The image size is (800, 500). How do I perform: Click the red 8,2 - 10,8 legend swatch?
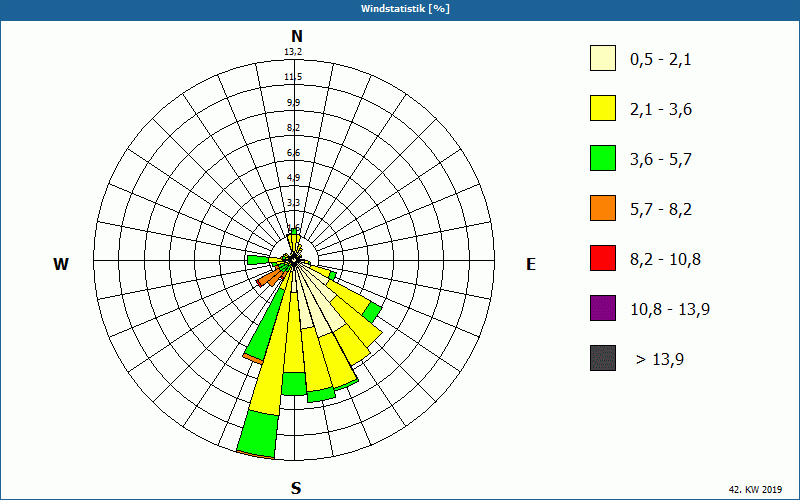(603, 258)
